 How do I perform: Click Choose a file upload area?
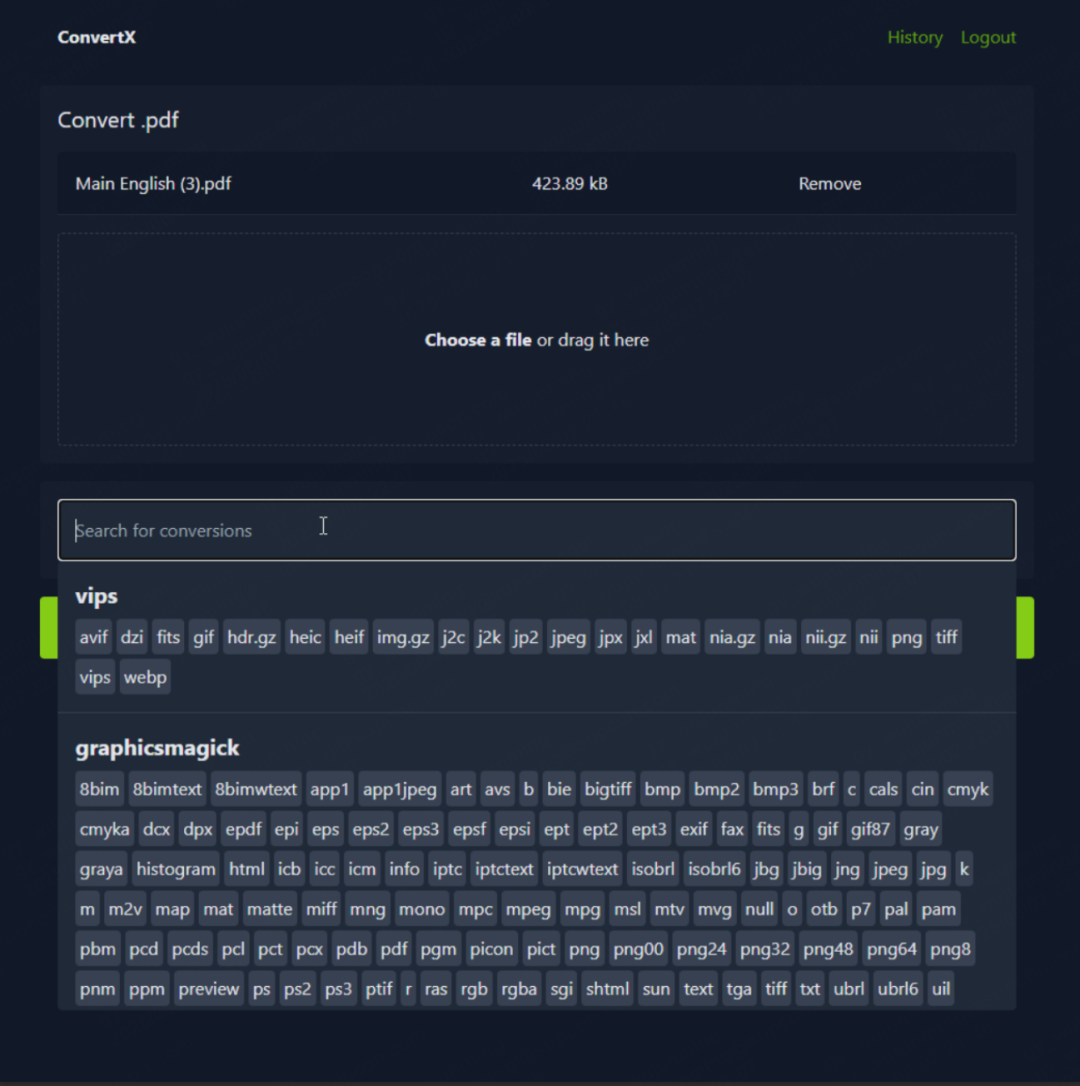pos(537,339)
